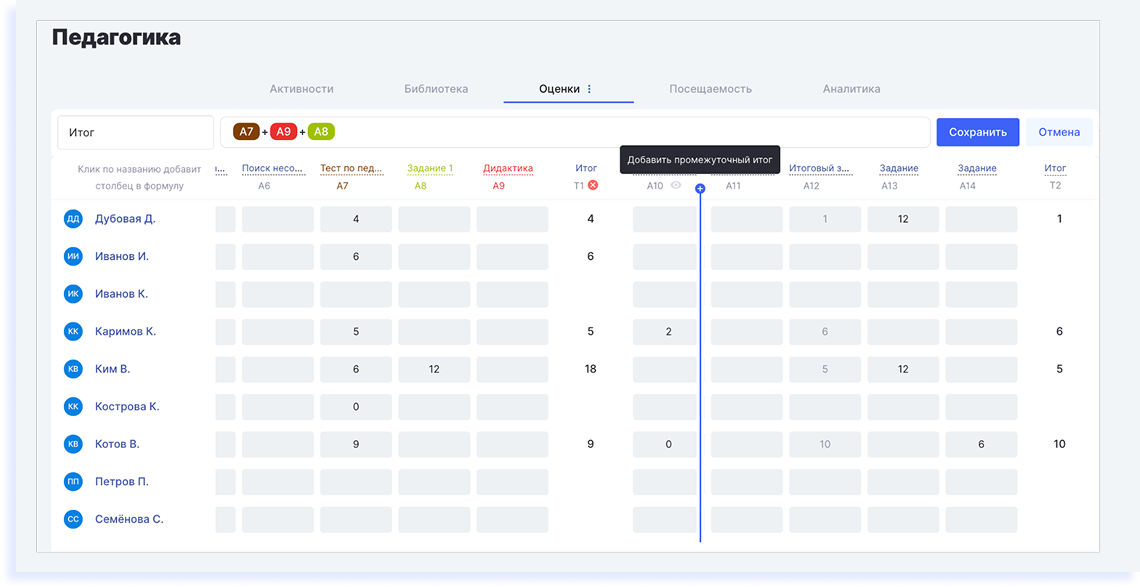Click the Задание 1 column header
The width and height of the screenshot is (1140, 588).
click(430, 169)
